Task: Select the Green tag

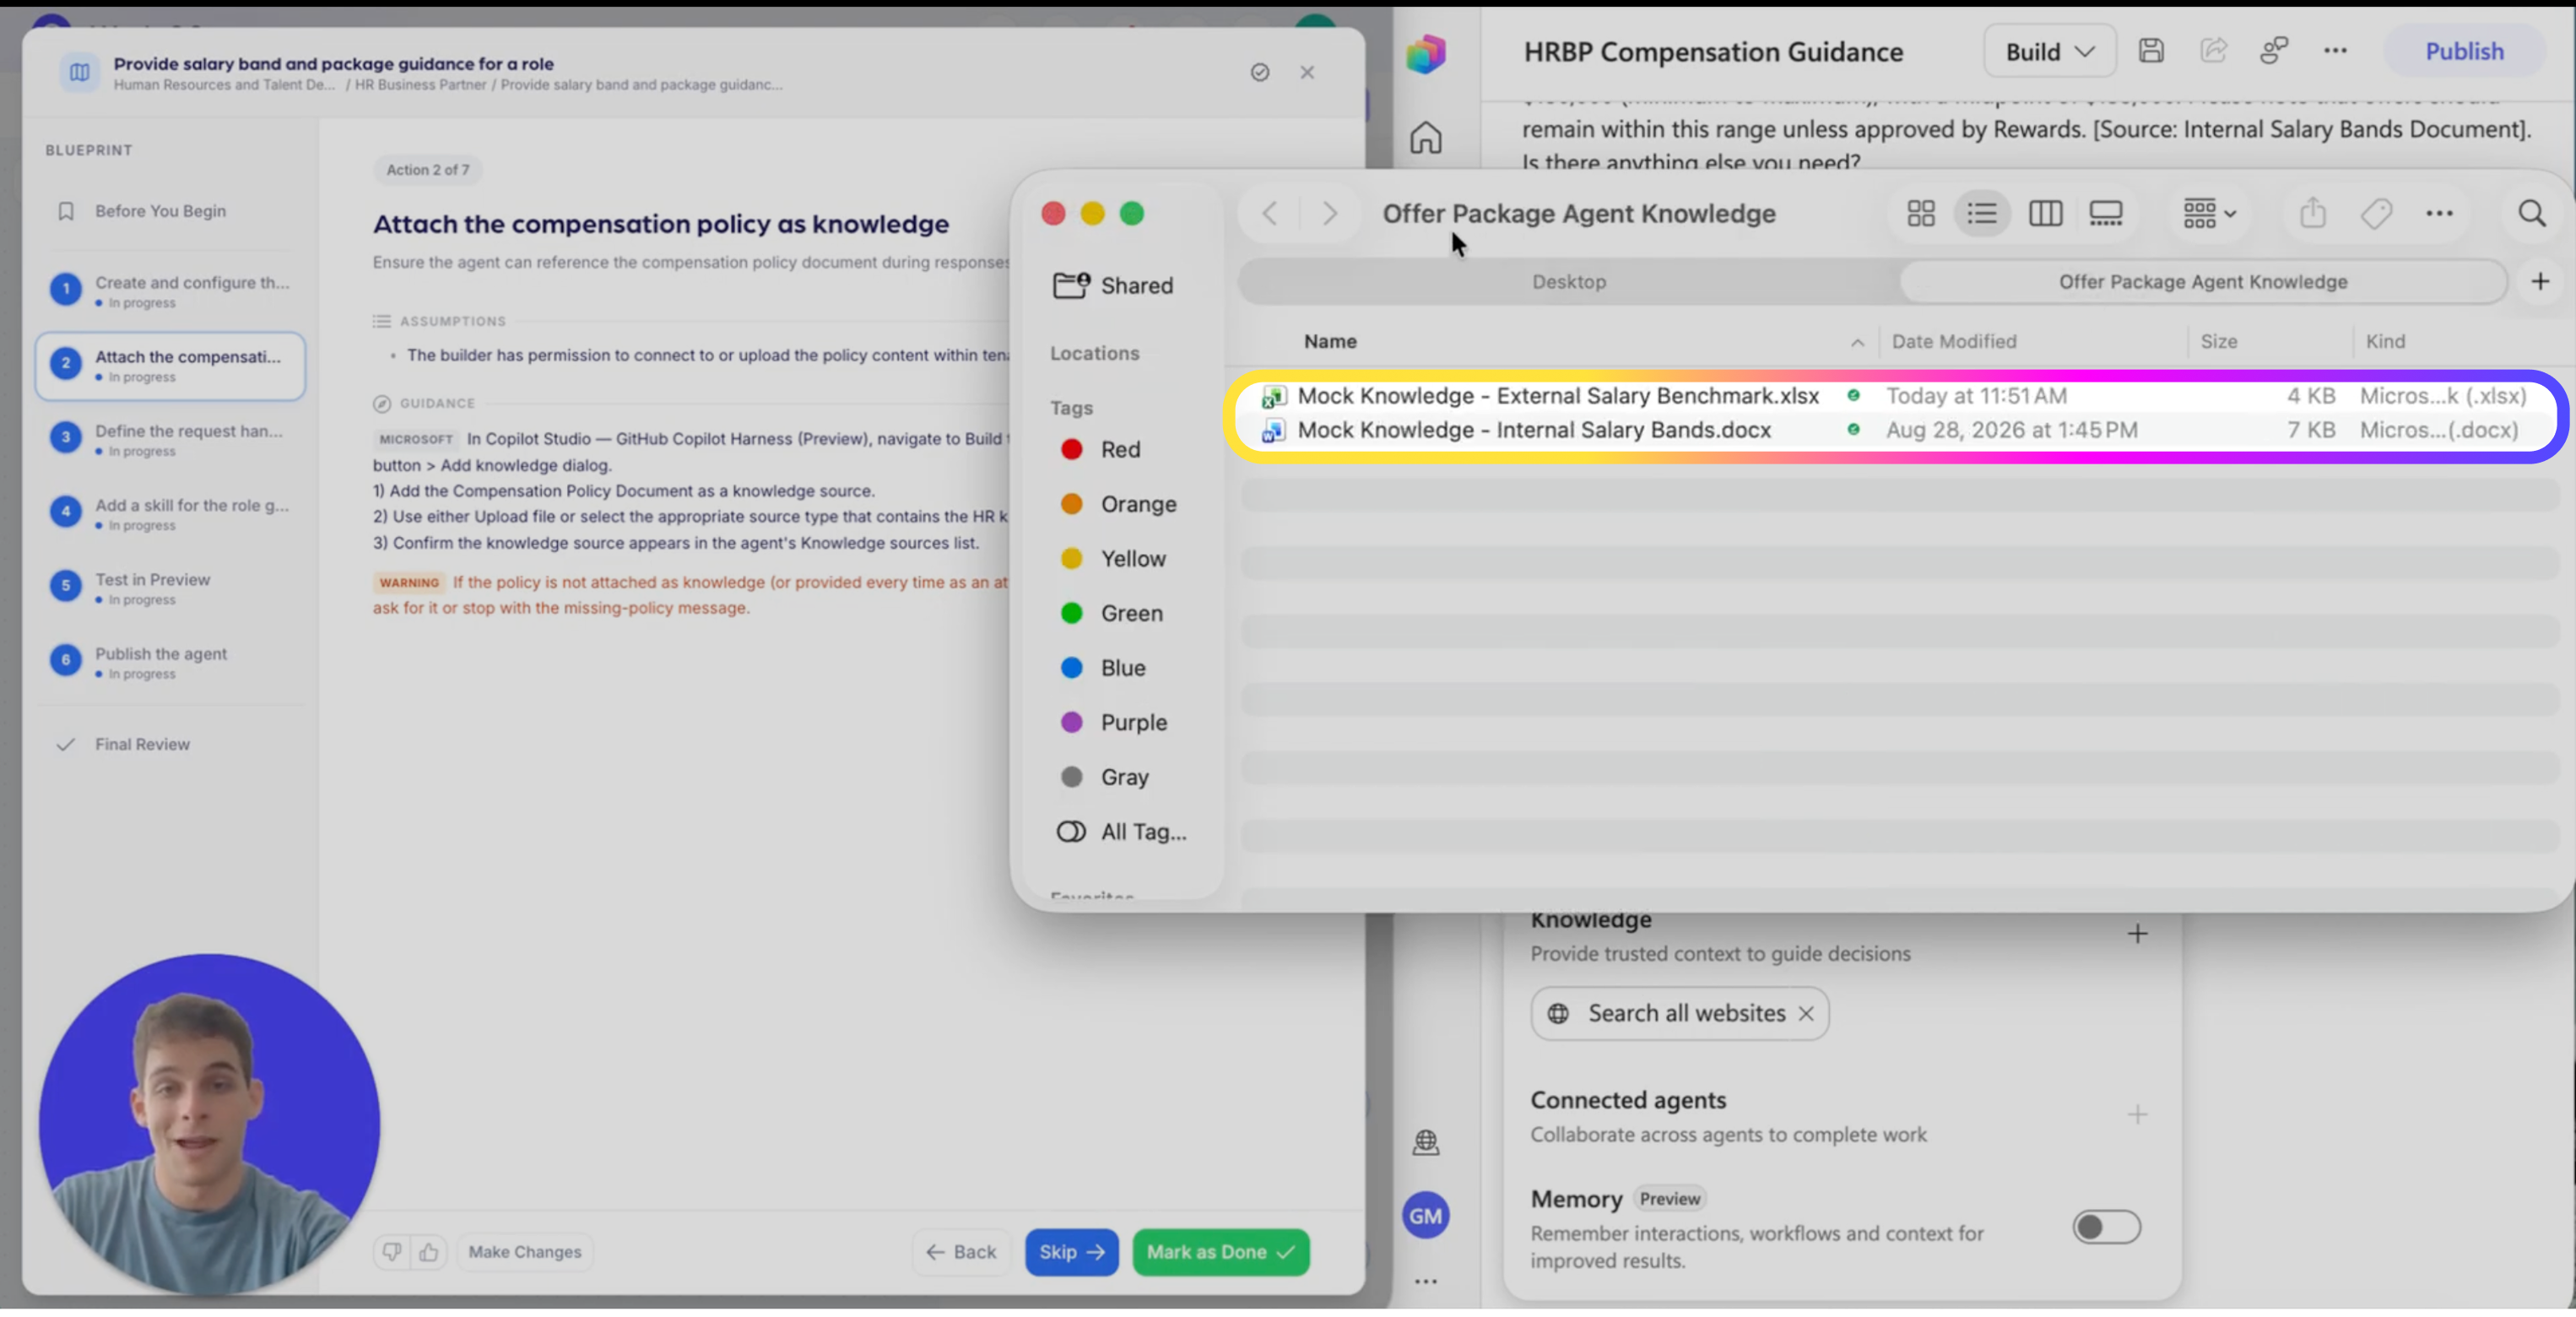Action: pyautogui.click(x=1111, y=613)
